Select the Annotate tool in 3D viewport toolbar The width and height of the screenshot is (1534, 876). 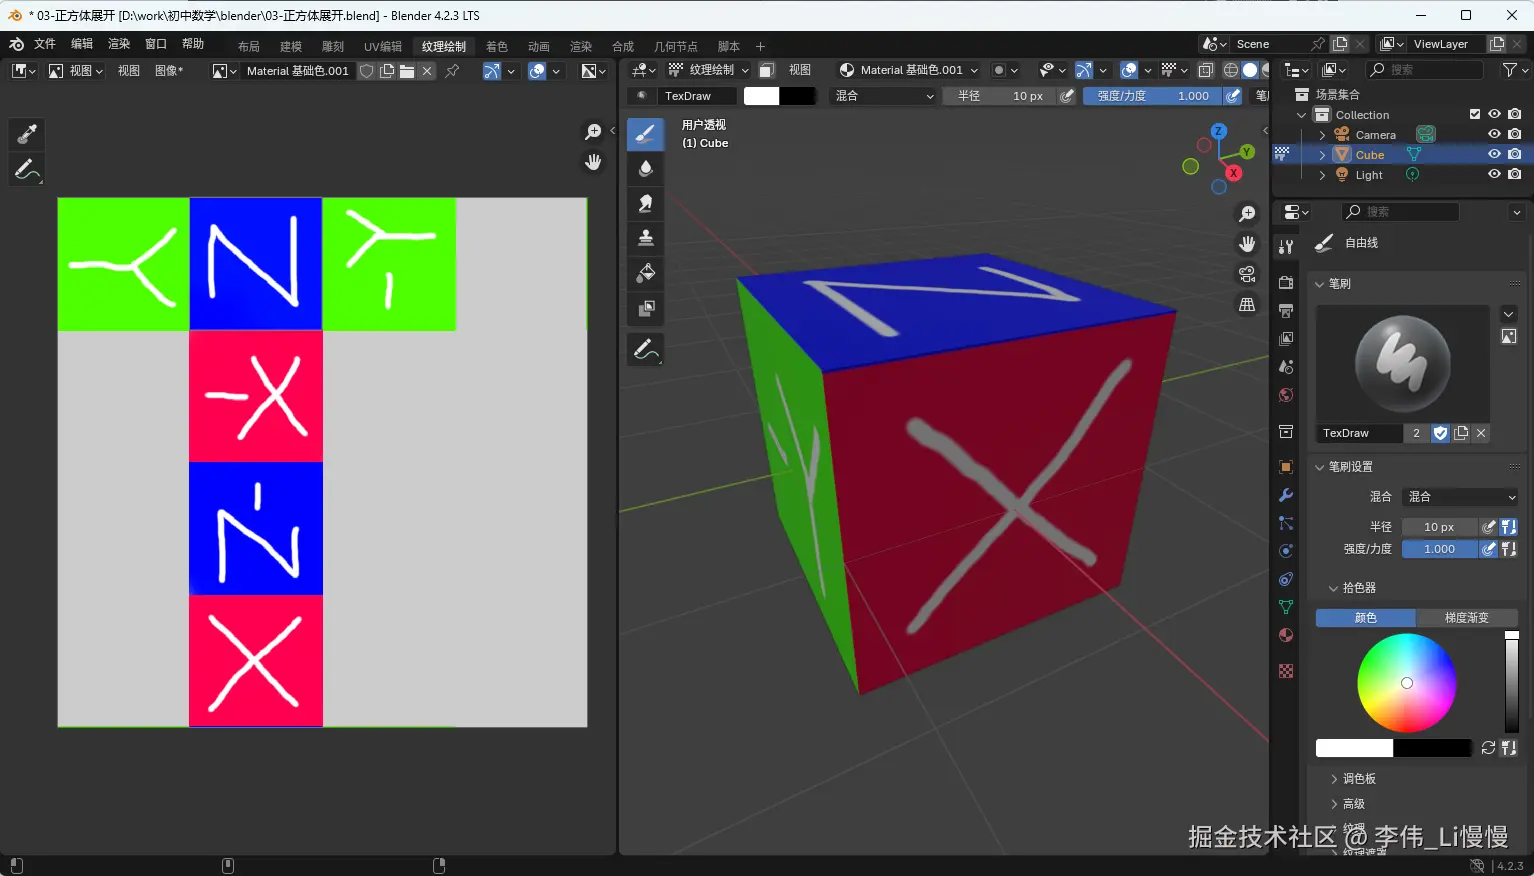[x=646, y=349]
